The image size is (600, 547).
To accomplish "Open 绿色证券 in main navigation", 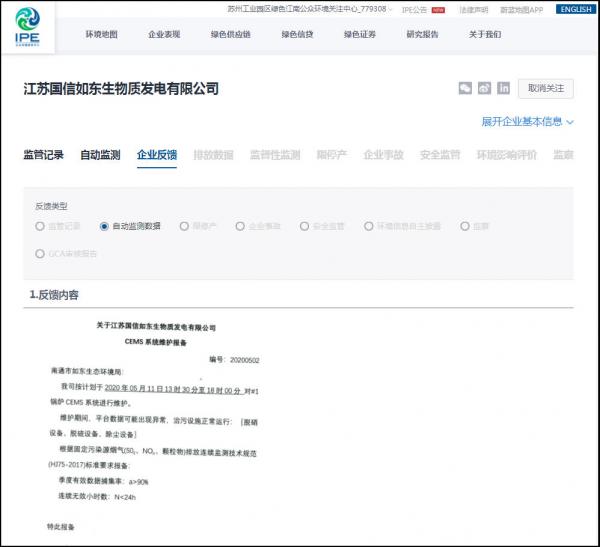I will tap(360, 34).
